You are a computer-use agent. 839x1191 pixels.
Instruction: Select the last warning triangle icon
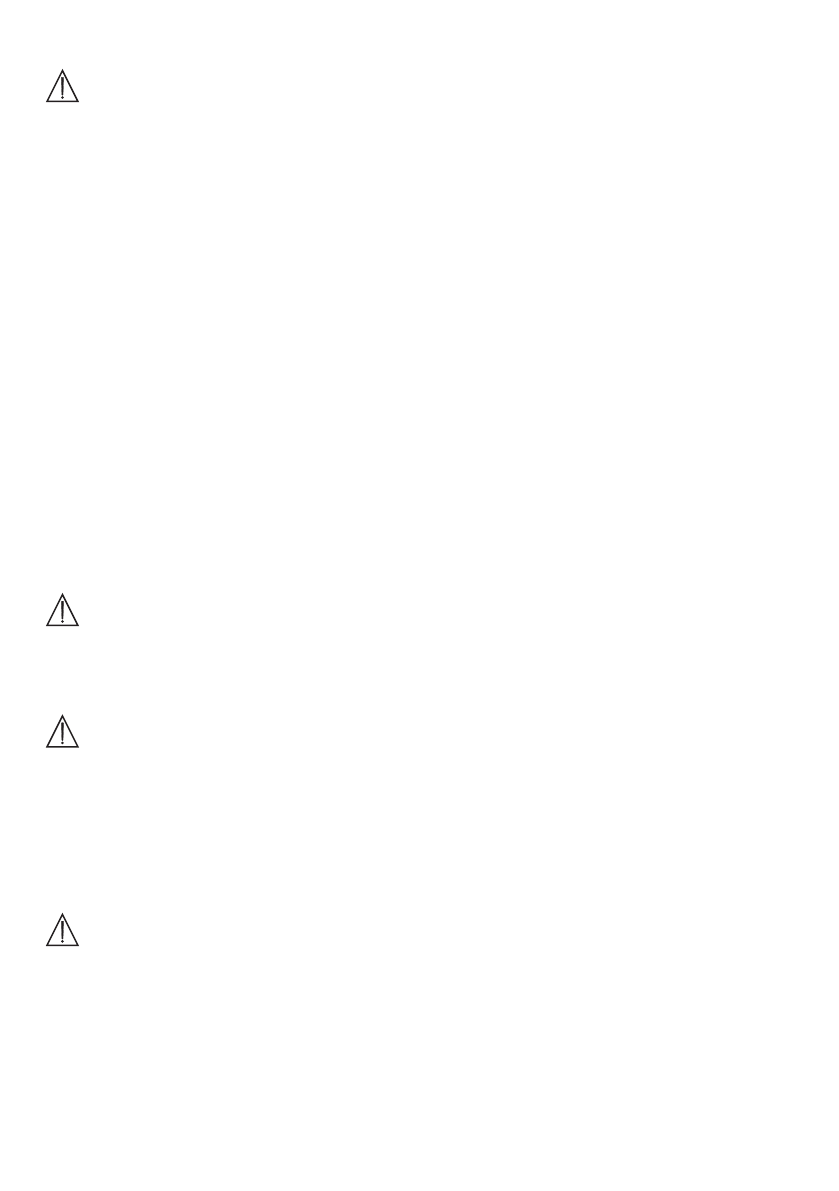coord(62,930)
